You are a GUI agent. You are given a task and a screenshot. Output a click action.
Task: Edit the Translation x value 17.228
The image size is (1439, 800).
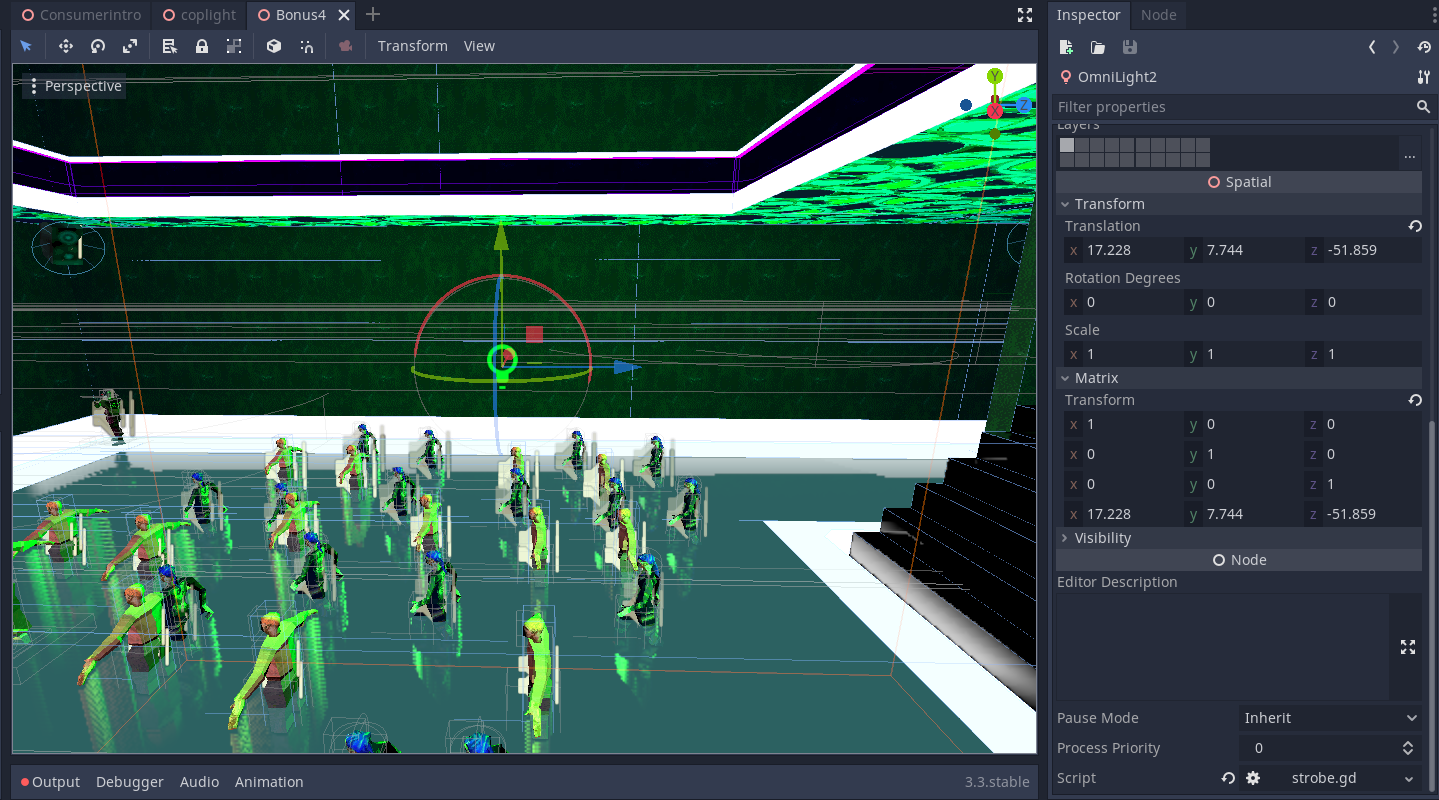(1123, 250)
